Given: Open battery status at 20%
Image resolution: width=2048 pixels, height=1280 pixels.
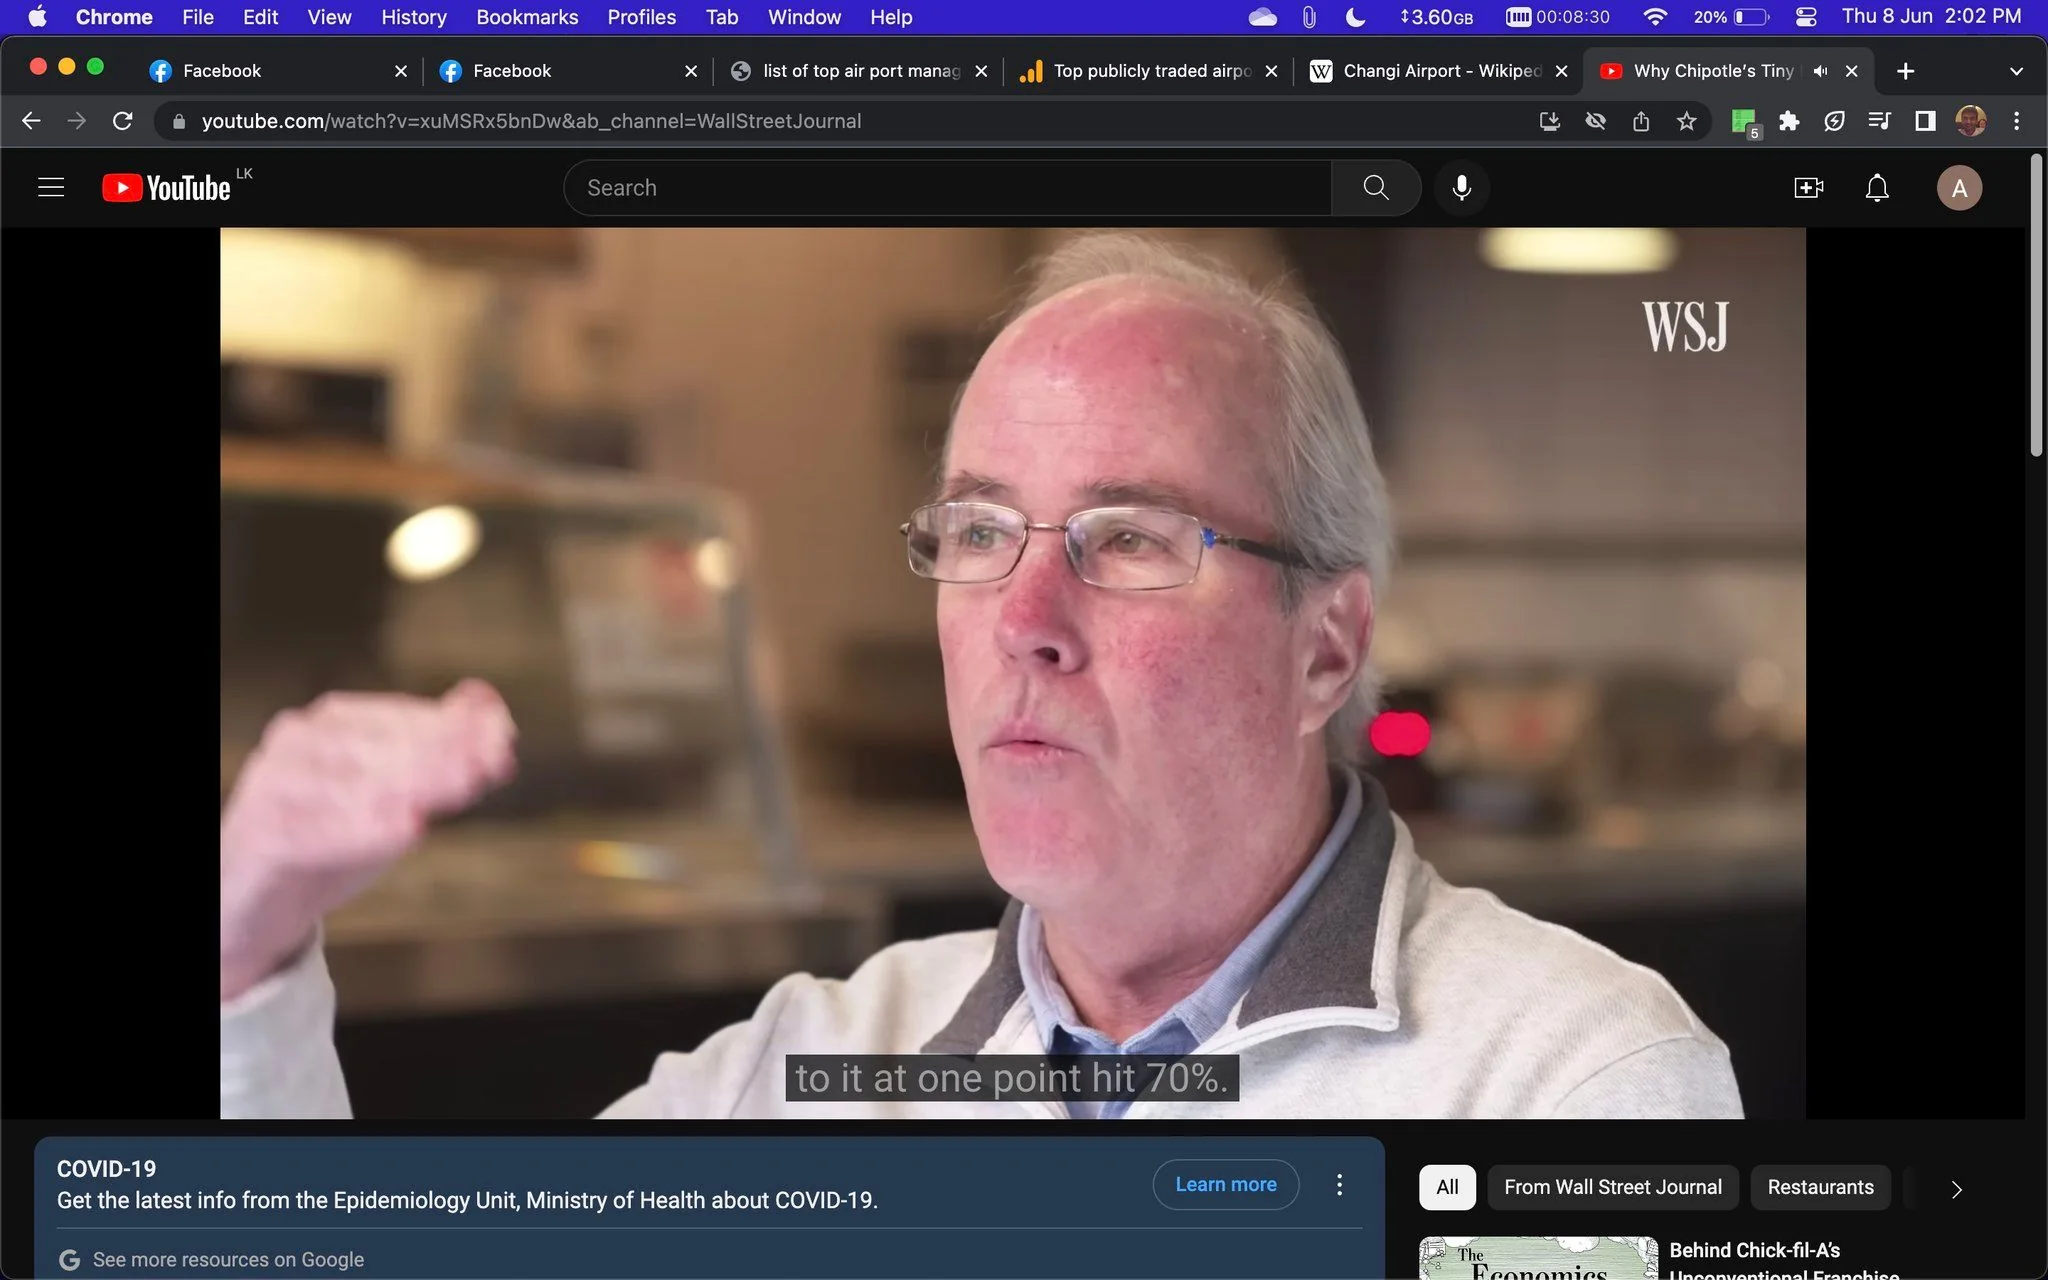Looking at the screenshot, I should tap(1731, 17).
